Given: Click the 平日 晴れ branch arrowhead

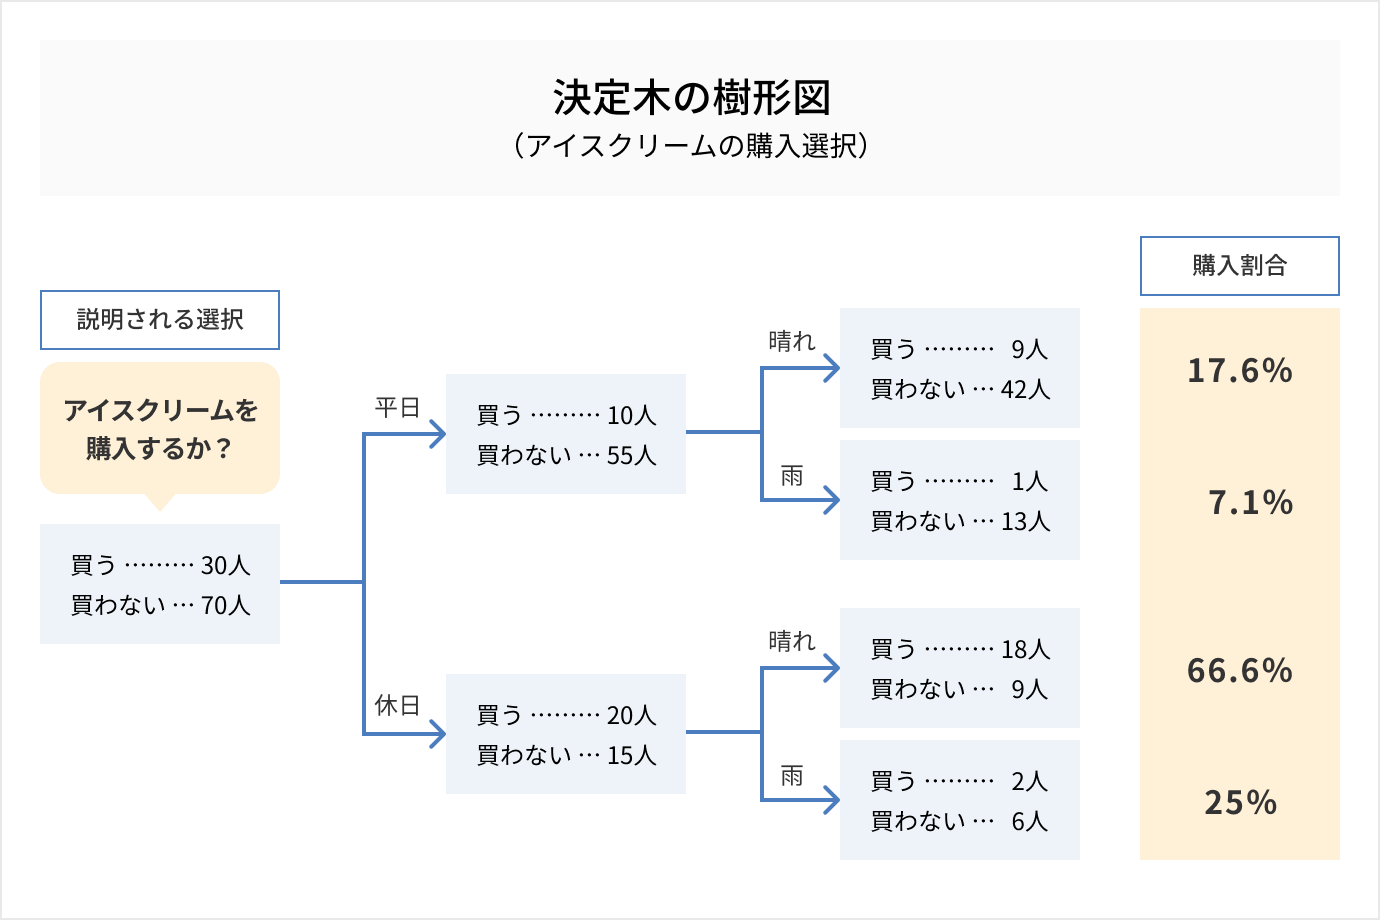Looking at the screenshot, I should click(832, 368).
